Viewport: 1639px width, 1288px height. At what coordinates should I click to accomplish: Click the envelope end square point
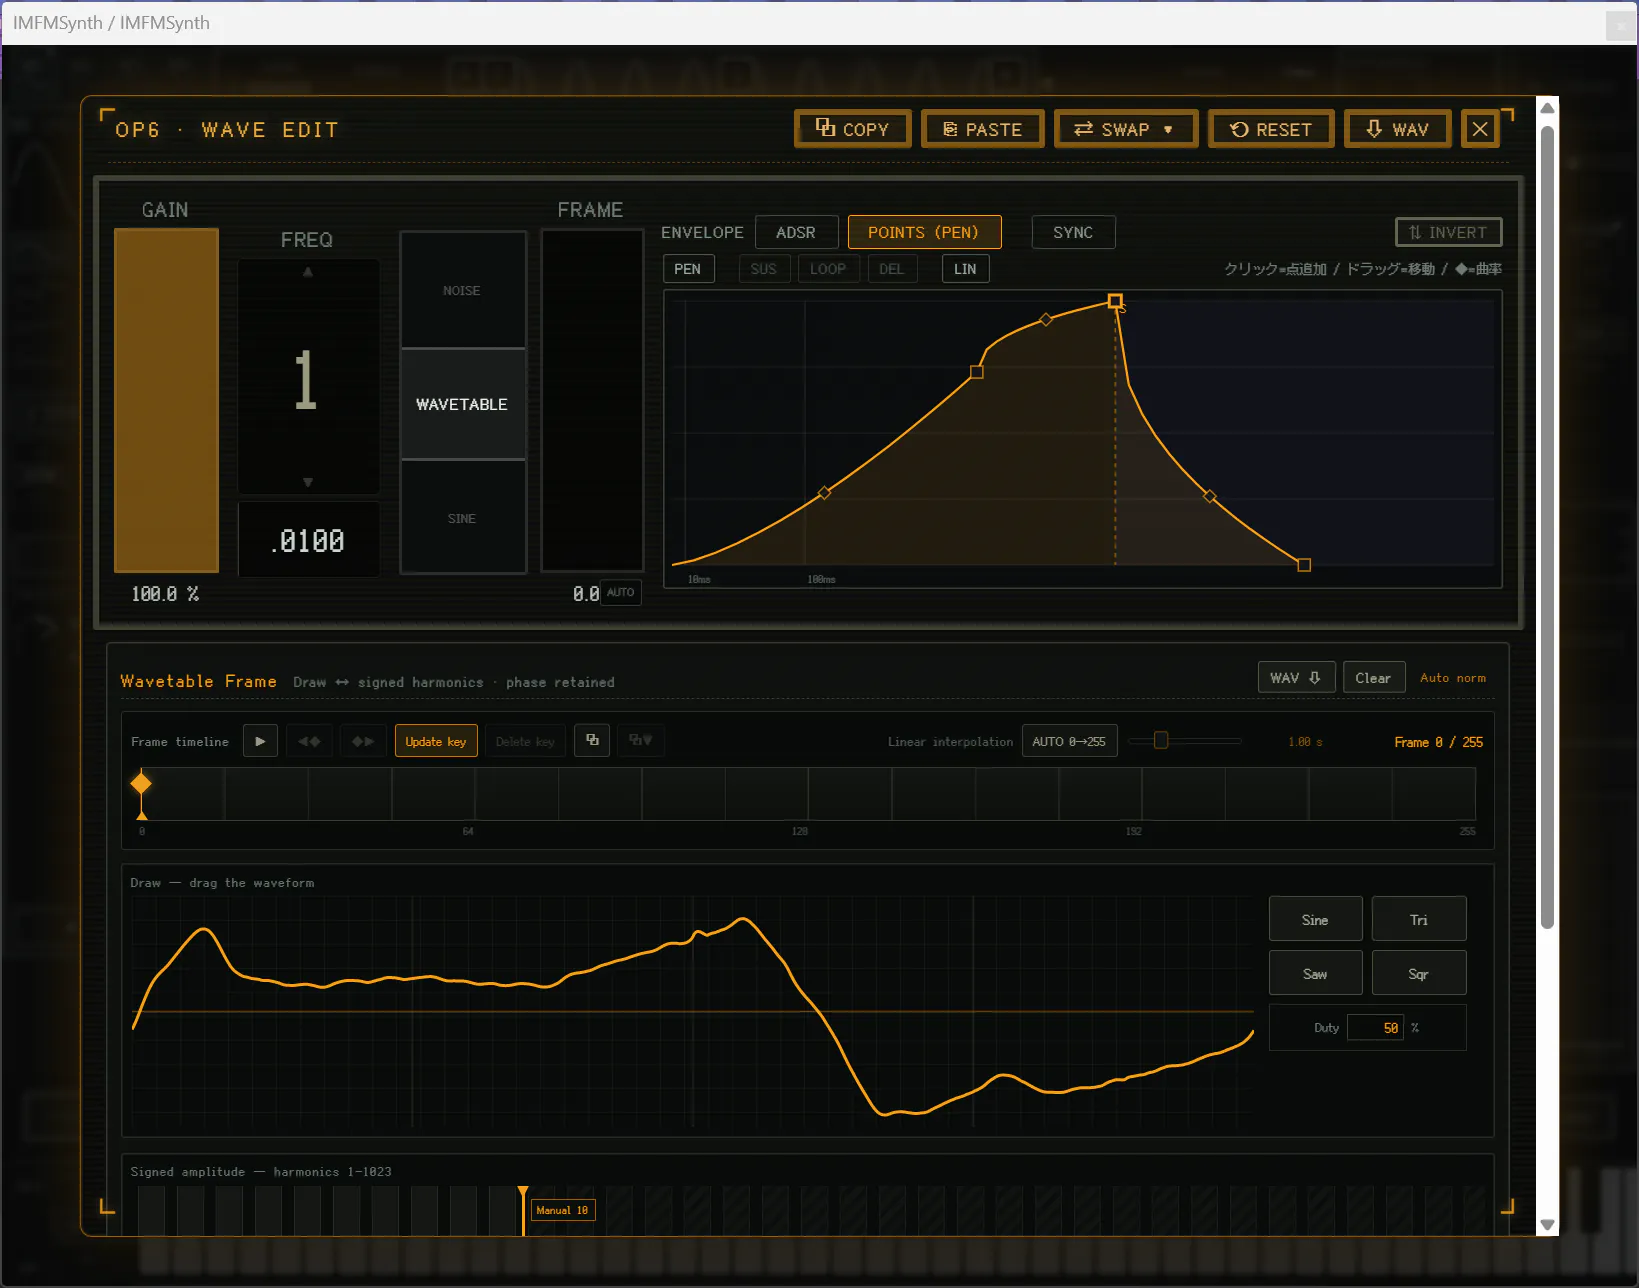click(x=1304, y=565)
